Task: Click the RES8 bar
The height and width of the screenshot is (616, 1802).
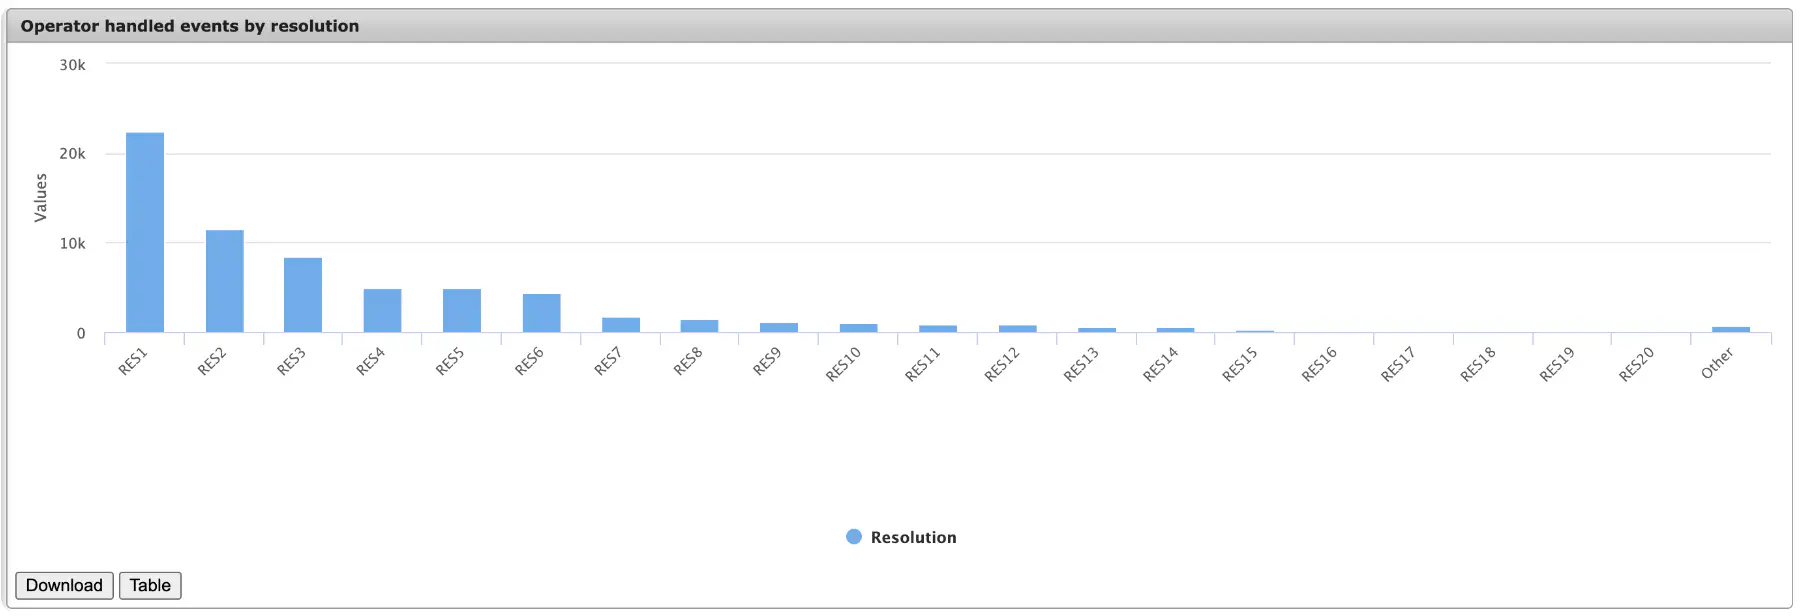Action: pos(700,326)
